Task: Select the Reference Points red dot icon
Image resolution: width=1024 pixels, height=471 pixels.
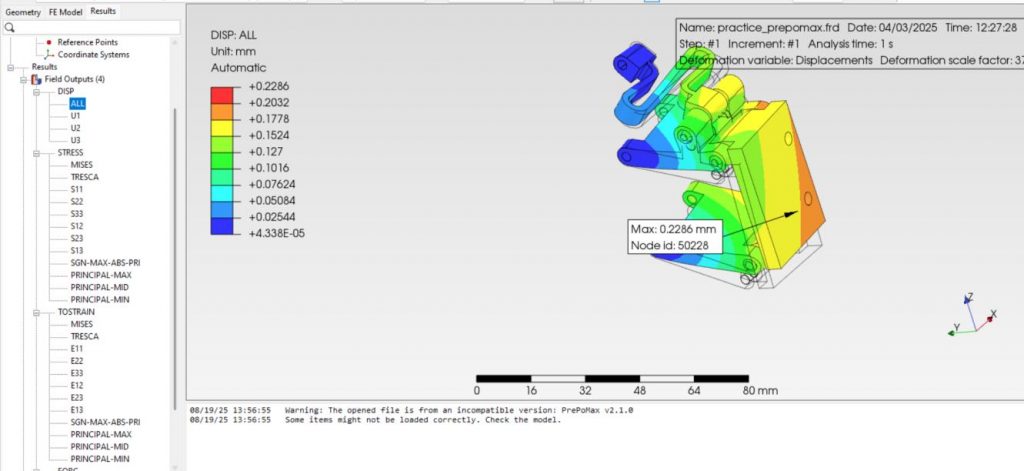Action: tap(49, 42)
